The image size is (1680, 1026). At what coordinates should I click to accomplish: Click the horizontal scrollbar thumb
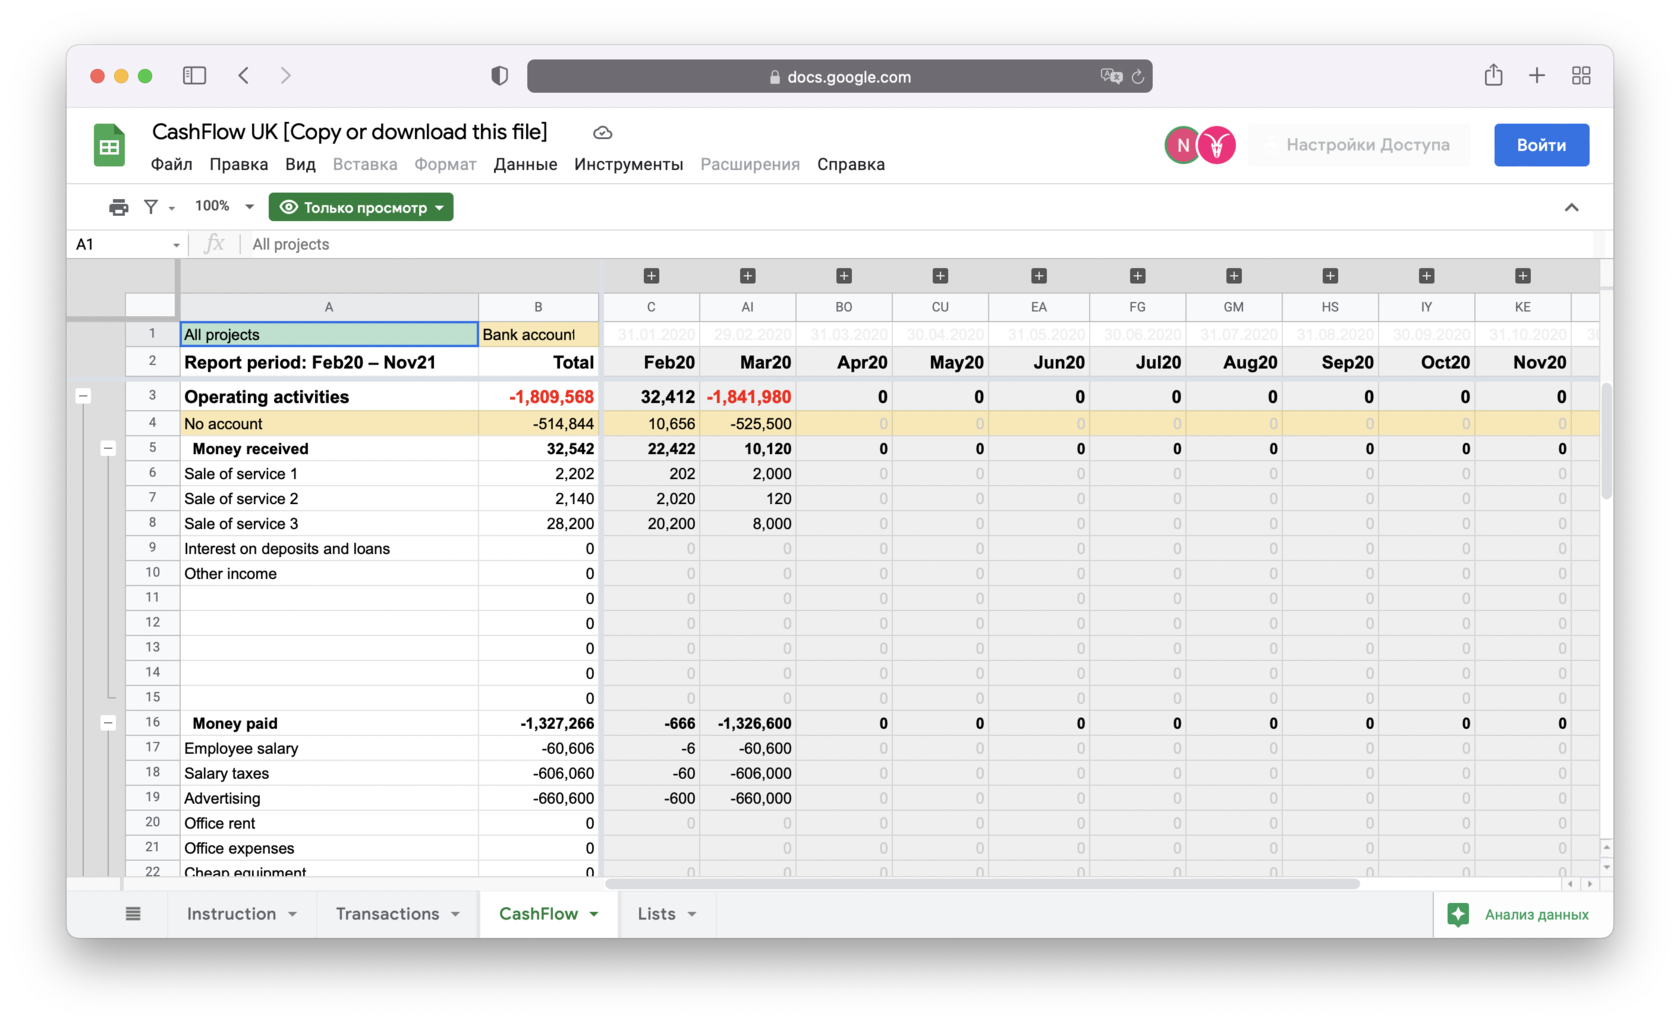tap(982, 884)
